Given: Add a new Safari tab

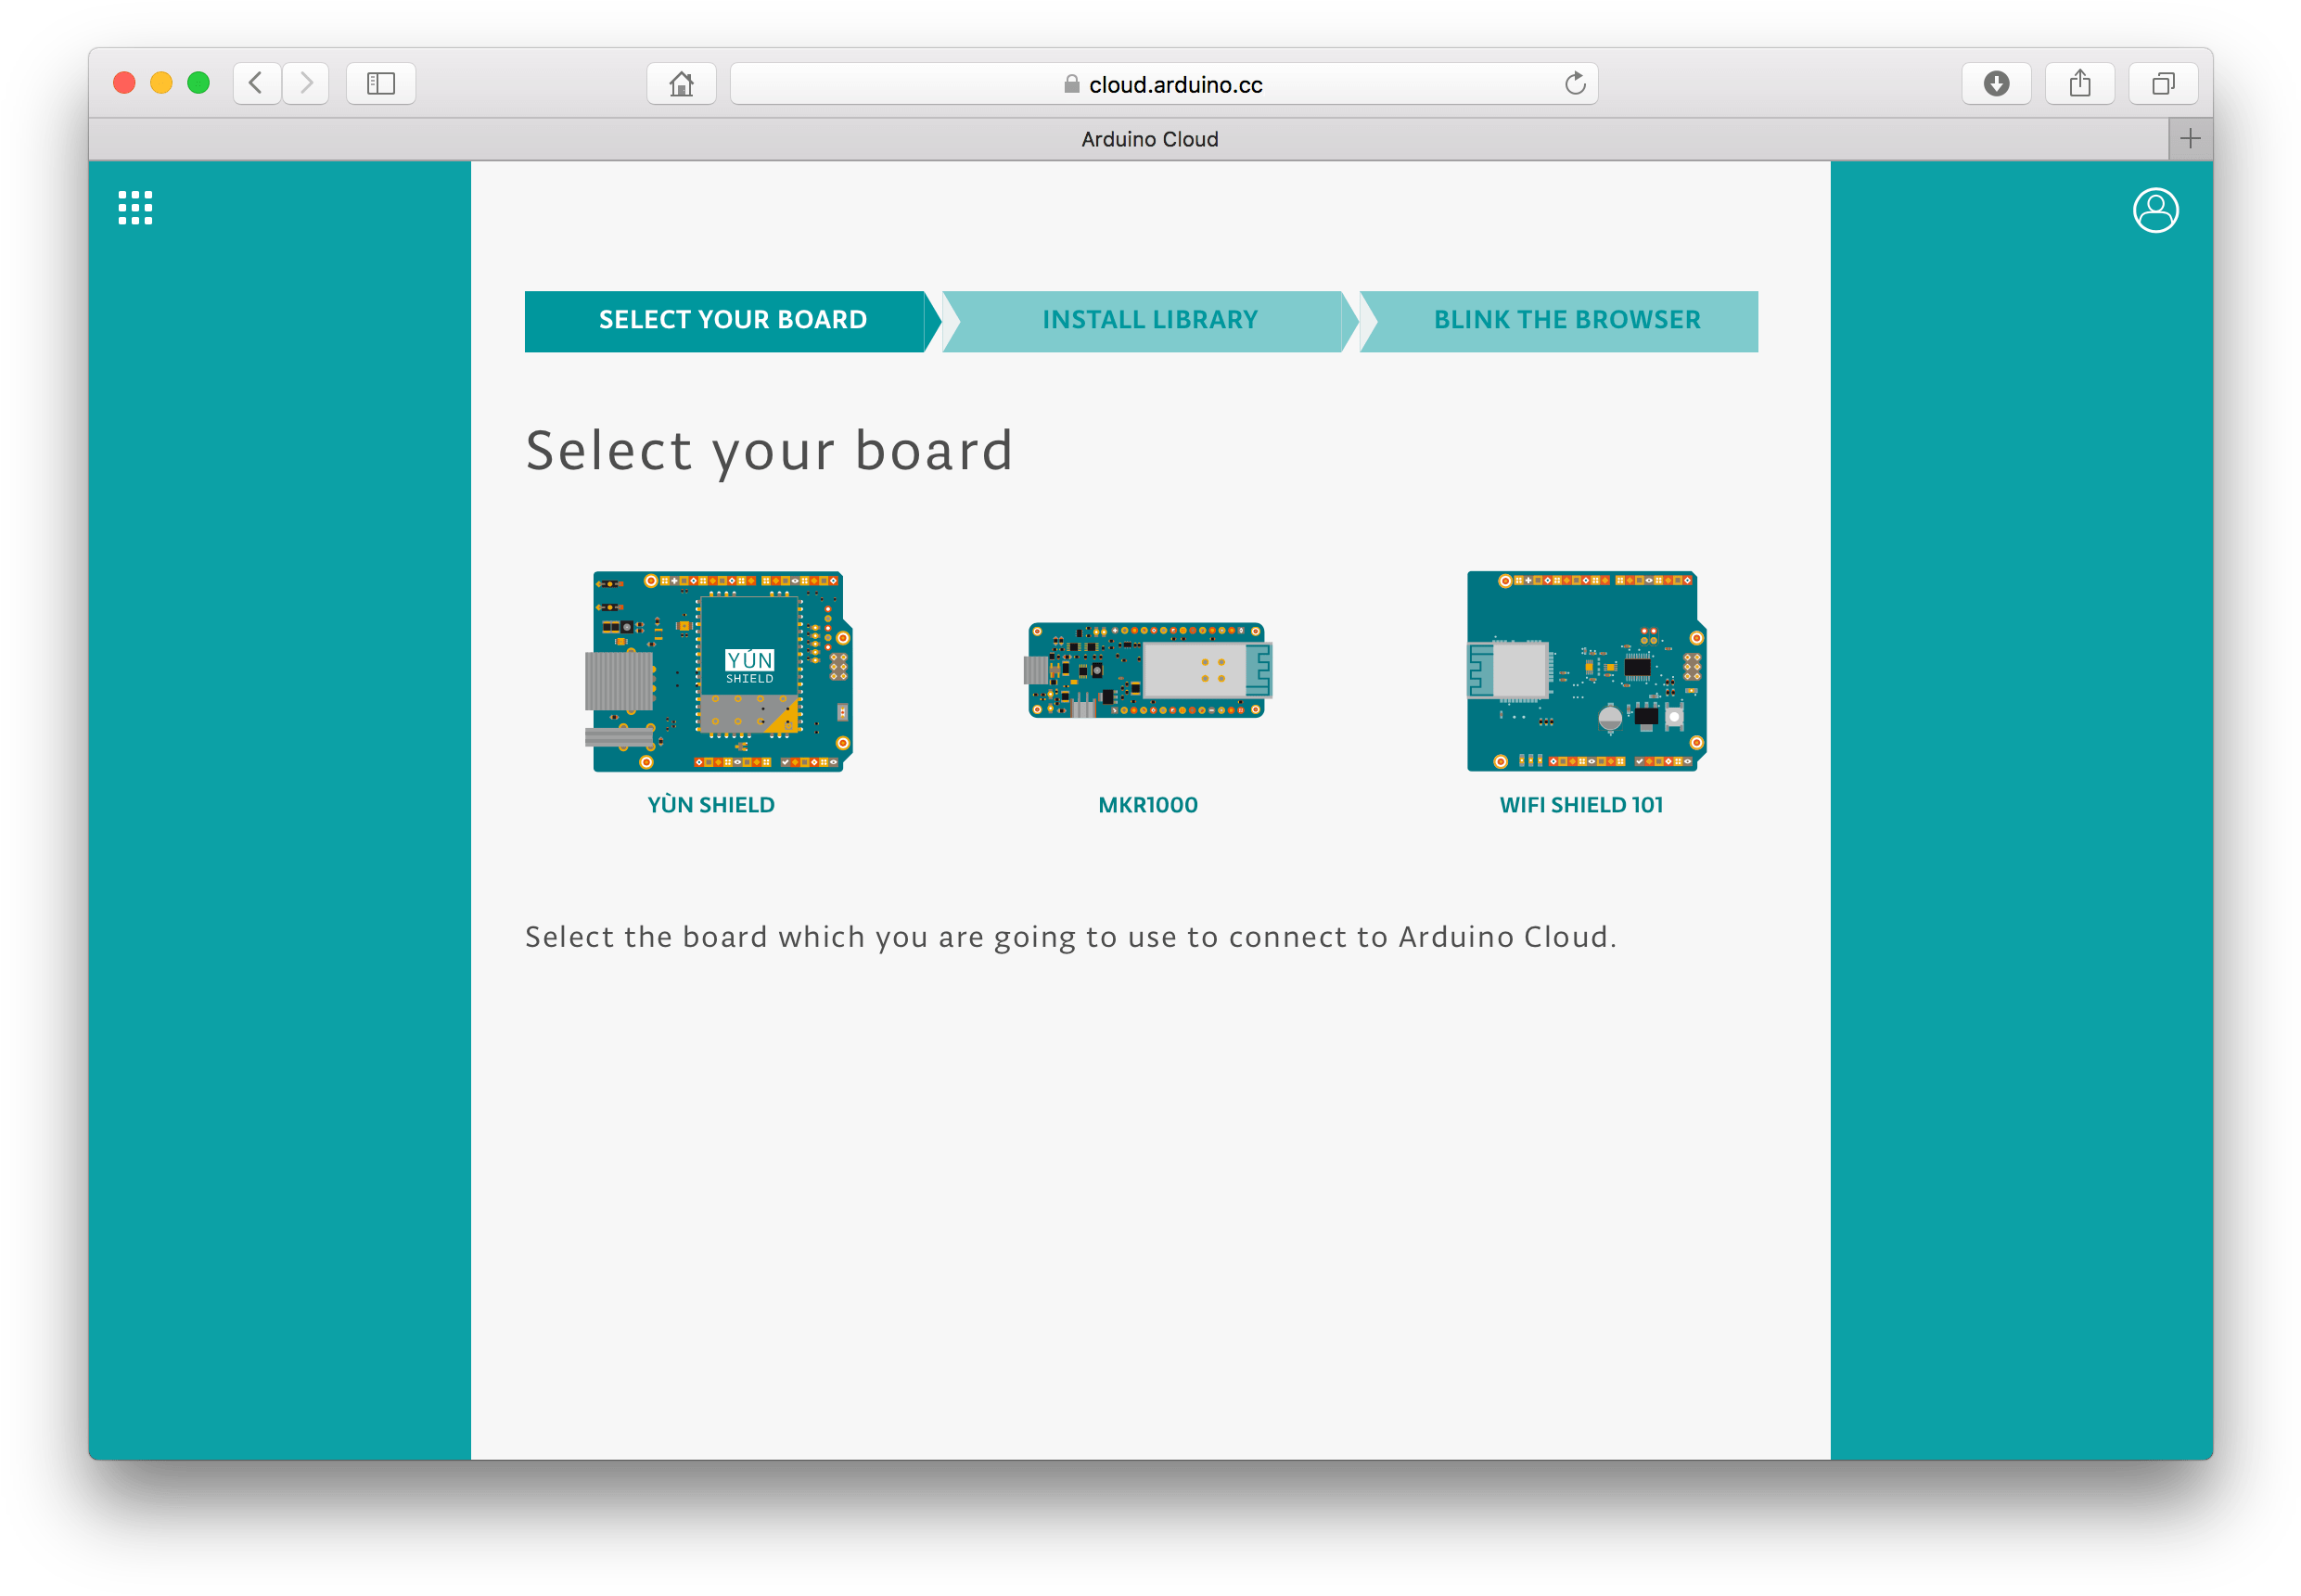Looking at the screenshot, I should coord(2189,139).
